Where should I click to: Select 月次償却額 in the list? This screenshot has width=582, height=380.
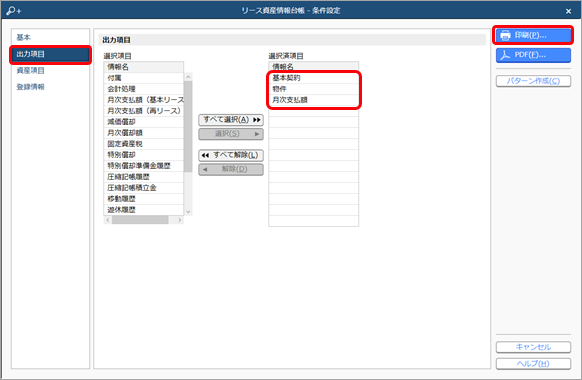click(144, 133)
